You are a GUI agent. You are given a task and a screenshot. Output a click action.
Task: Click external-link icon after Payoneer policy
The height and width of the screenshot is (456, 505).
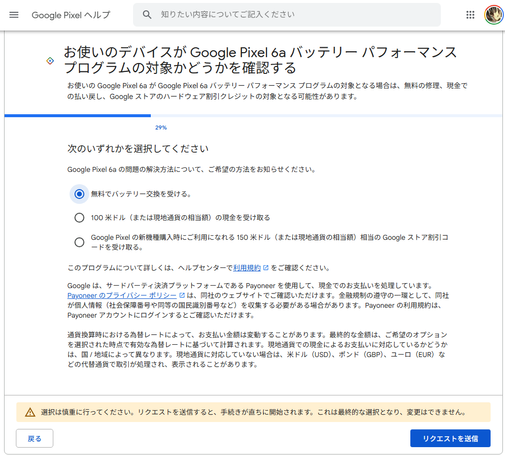point(182,295)
